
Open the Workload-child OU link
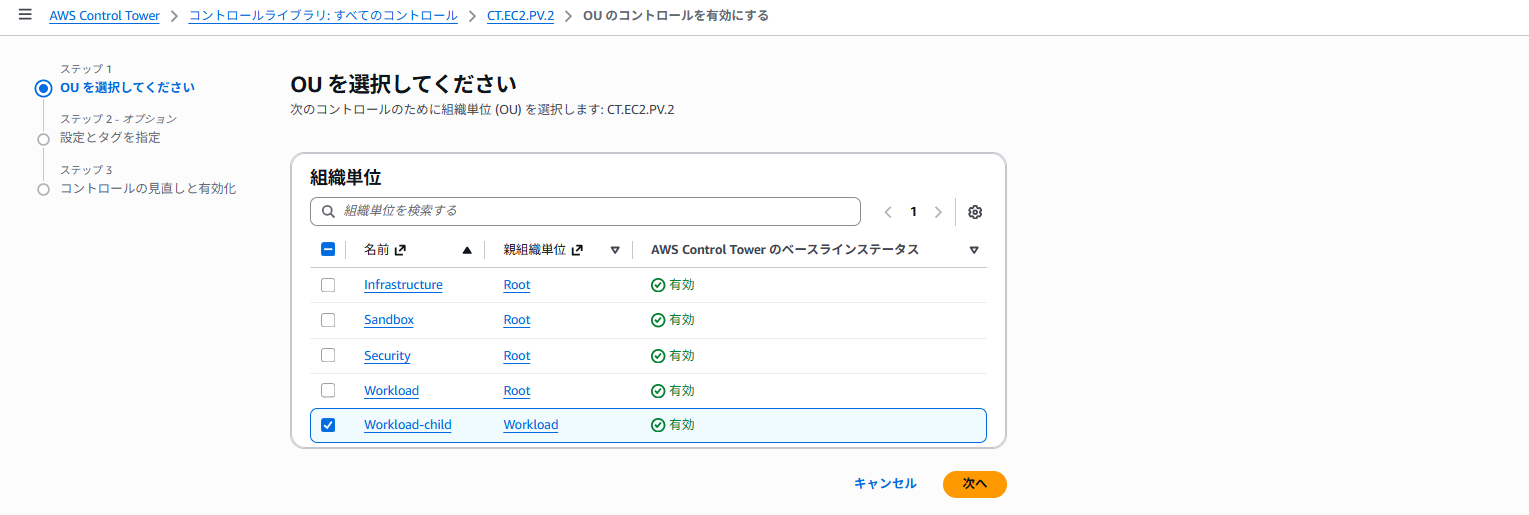[x=408, y=425]
